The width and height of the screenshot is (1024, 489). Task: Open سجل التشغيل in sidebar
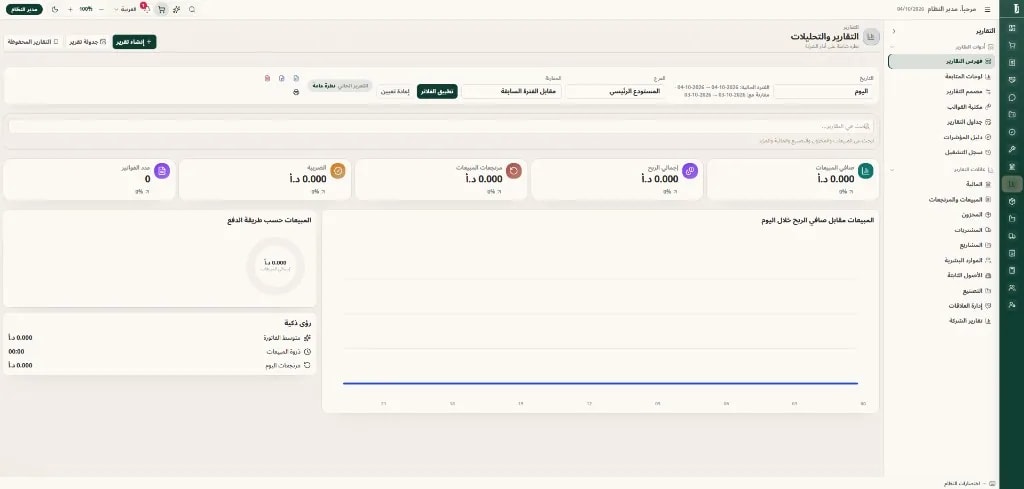pos(942,152)
